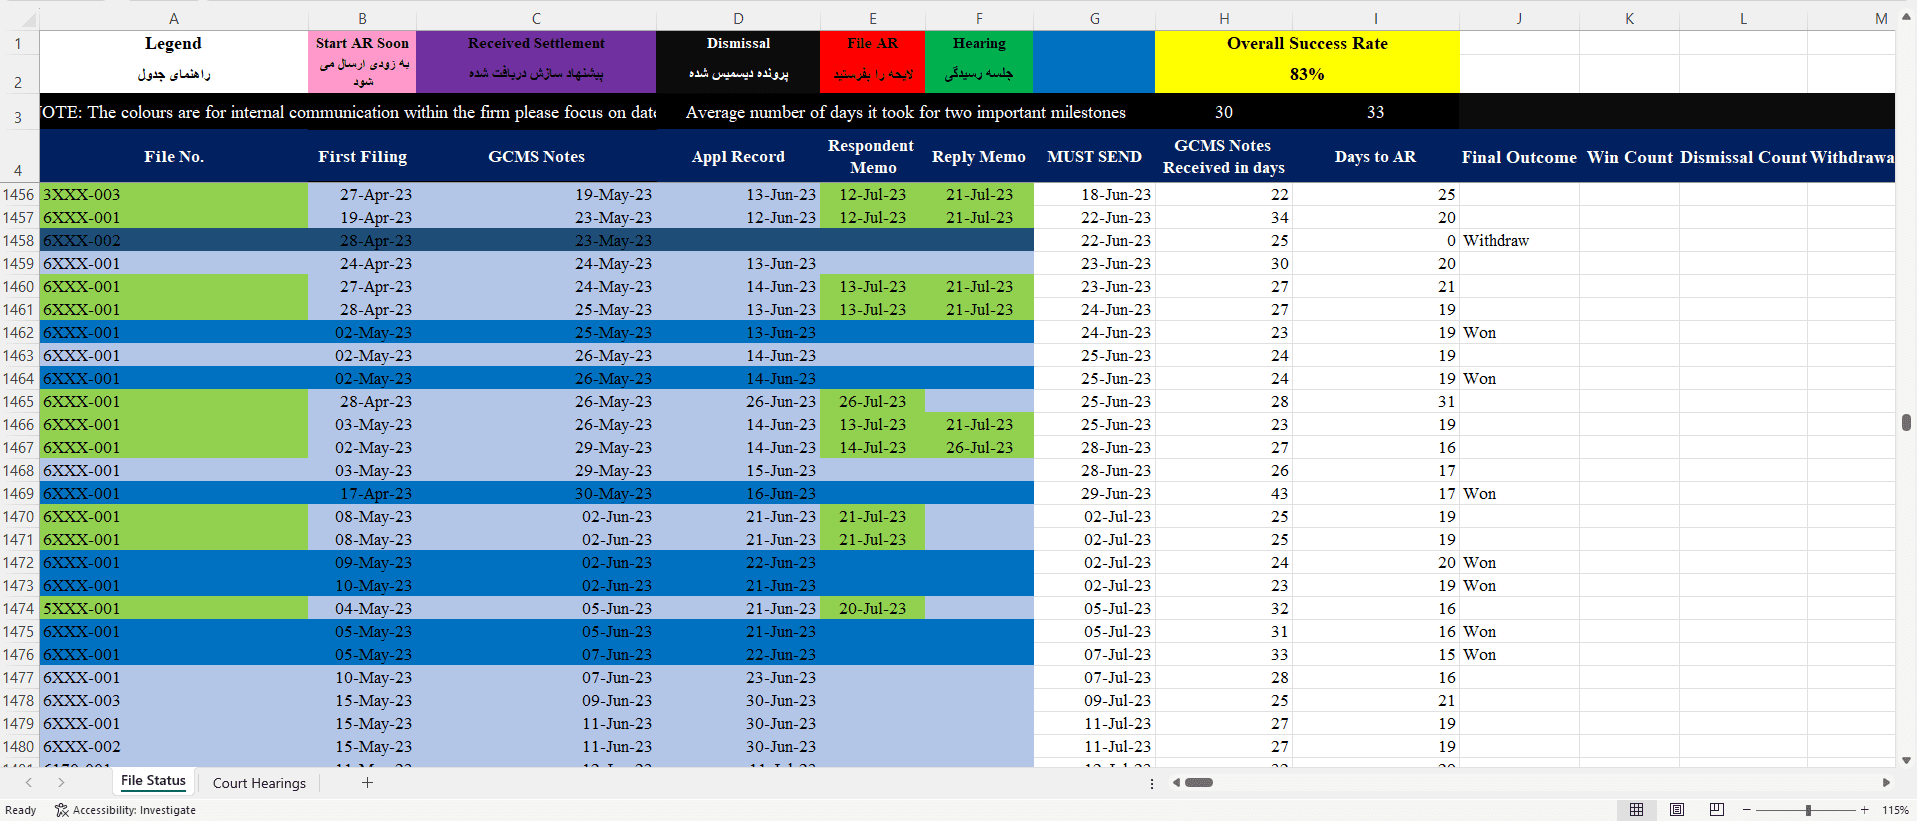Click the MUST SEND column heading
The width and height of the screenshot is (1917, 821).
pos(1094,157)
